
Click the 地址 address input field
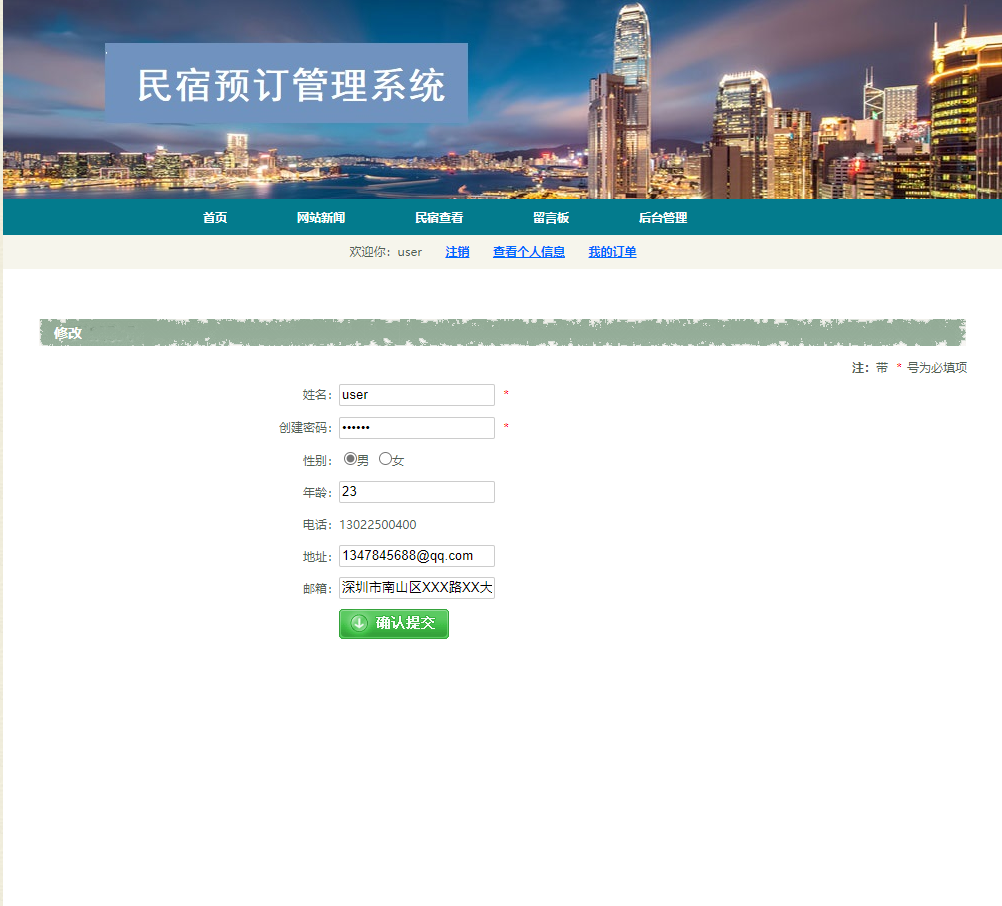416,555
